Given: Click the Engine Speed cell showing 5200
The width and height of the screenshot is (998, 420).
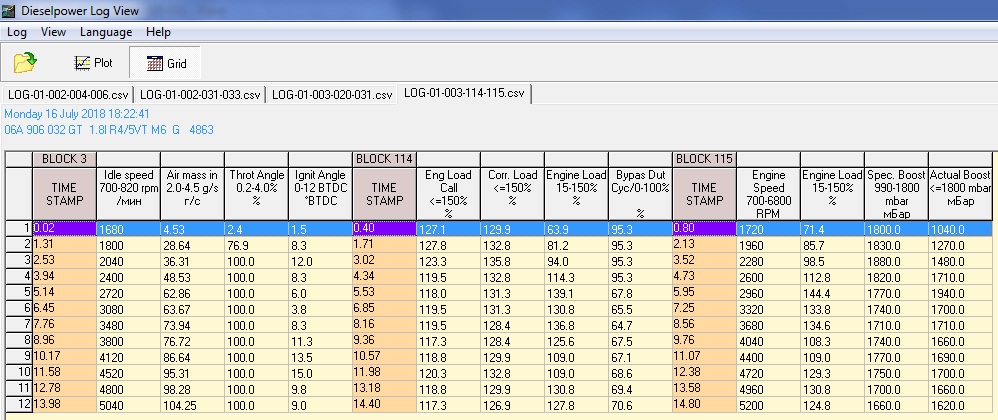Looking at the screenshot, I should coord(768,406).
